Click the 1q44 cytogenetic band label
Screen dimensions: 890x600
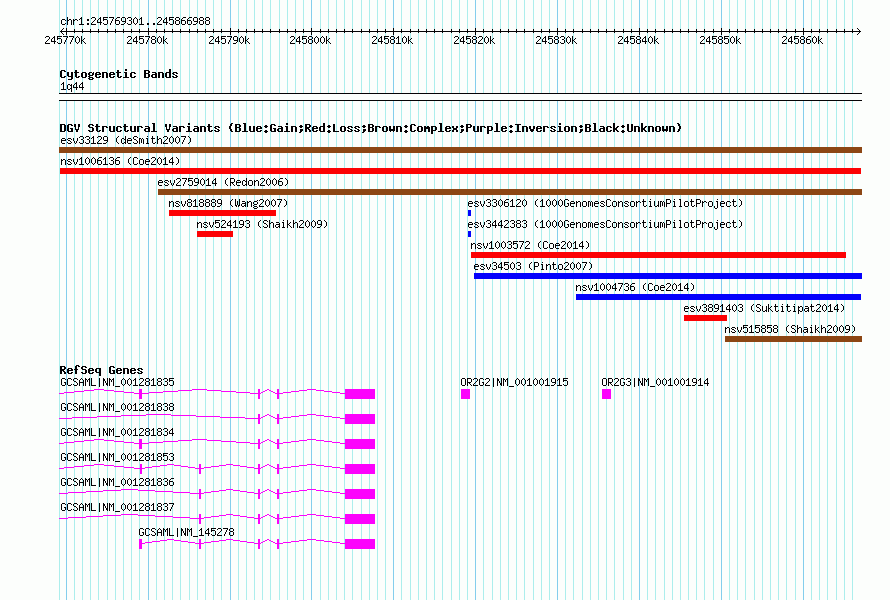click(72, 86)
